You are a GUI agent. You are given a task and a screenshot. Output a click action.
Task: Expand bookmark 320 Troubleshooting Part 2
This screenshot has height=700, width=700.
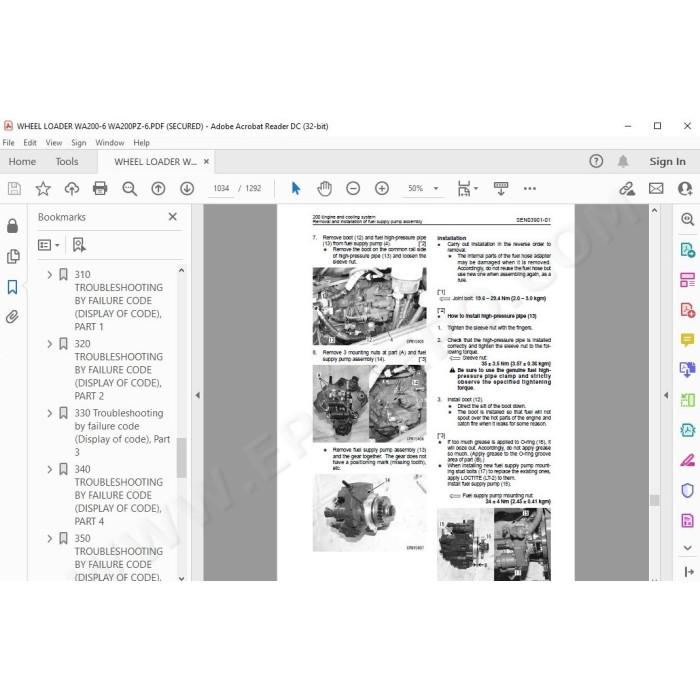pyautogui.click(x=50, y=344)
